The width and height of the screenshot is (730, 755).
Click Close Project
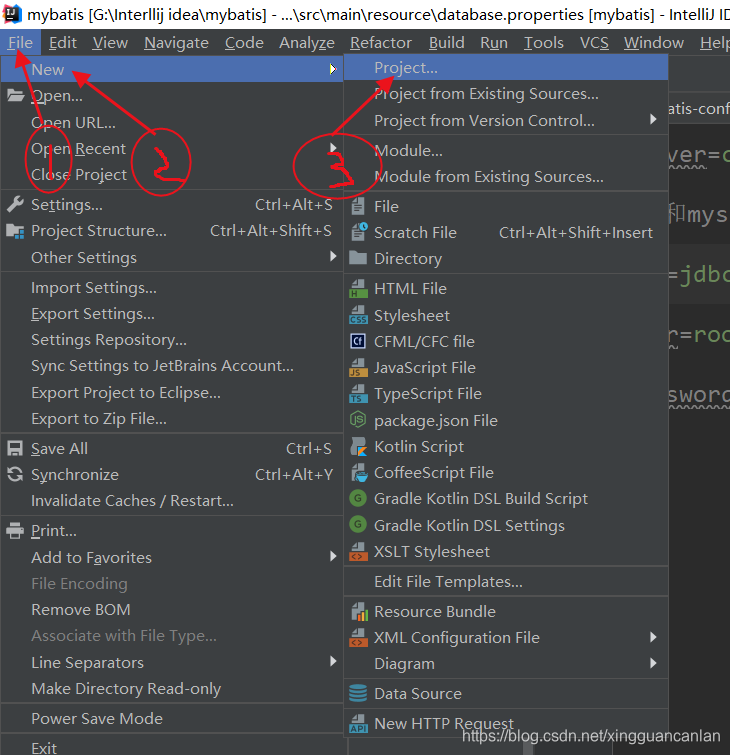172,175
